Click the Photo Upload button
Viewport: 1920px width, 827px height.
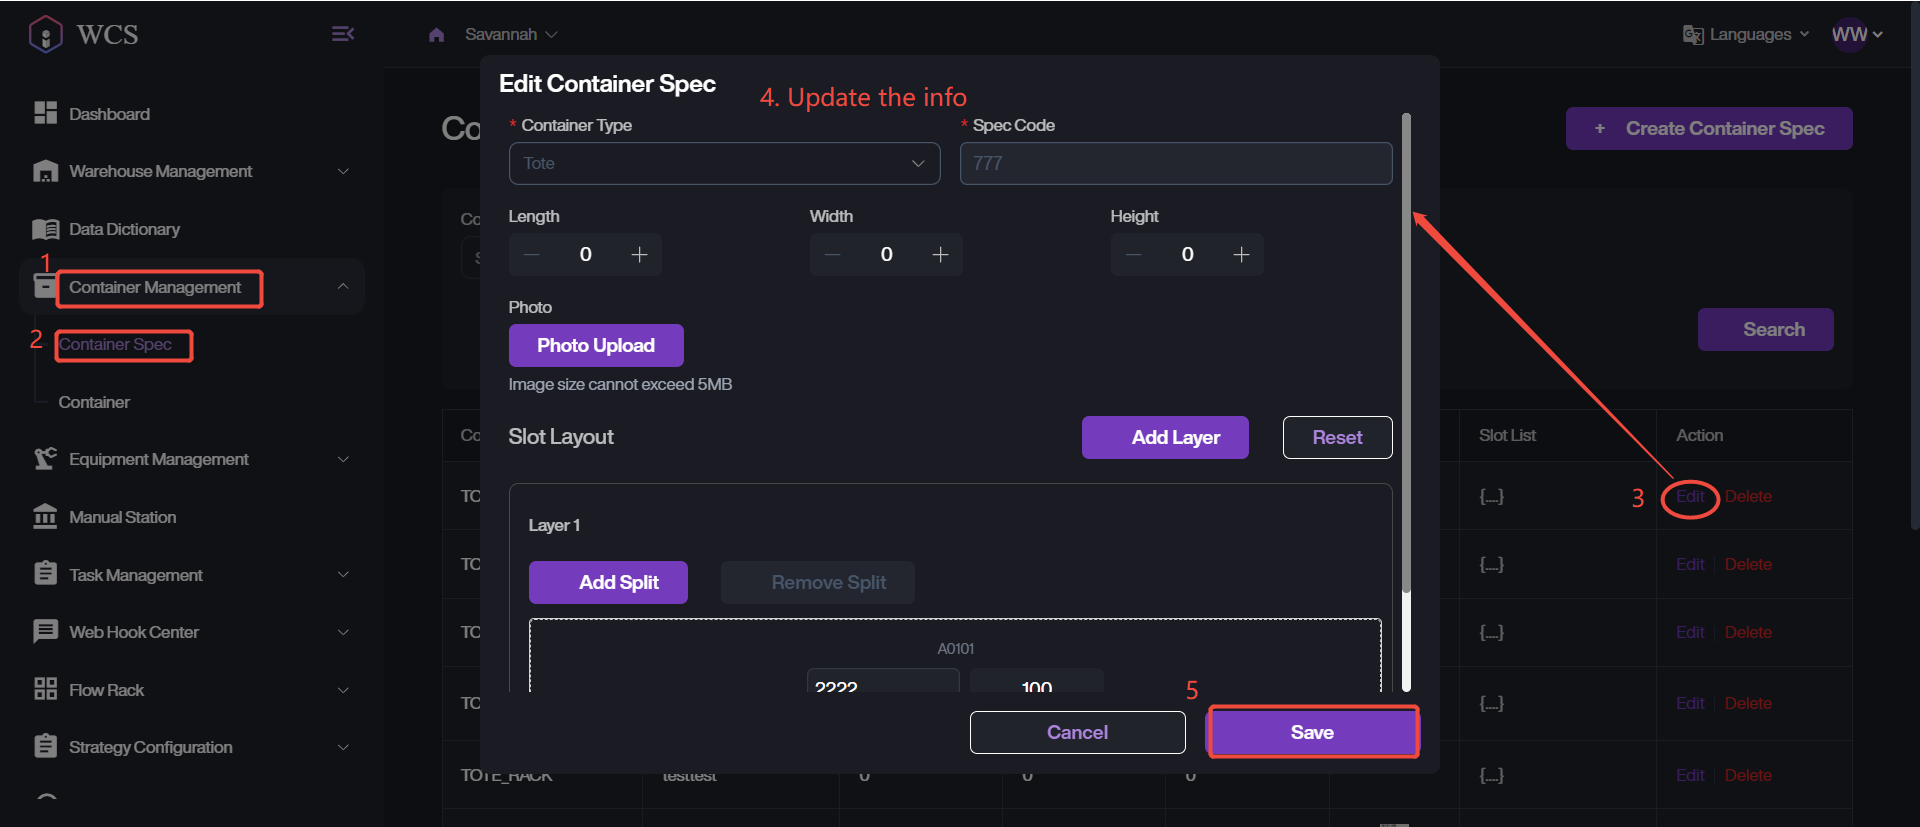[596, 345]
